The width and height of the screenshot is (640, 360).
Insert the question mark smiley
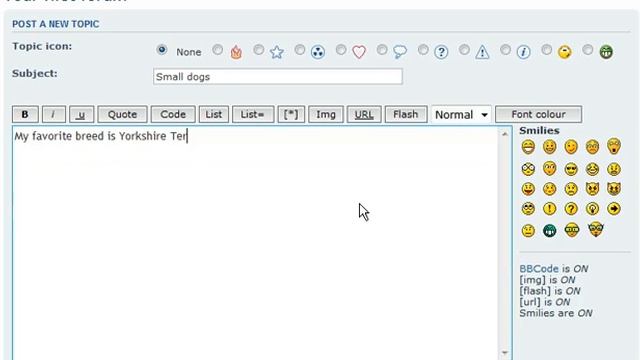(571, 209)
